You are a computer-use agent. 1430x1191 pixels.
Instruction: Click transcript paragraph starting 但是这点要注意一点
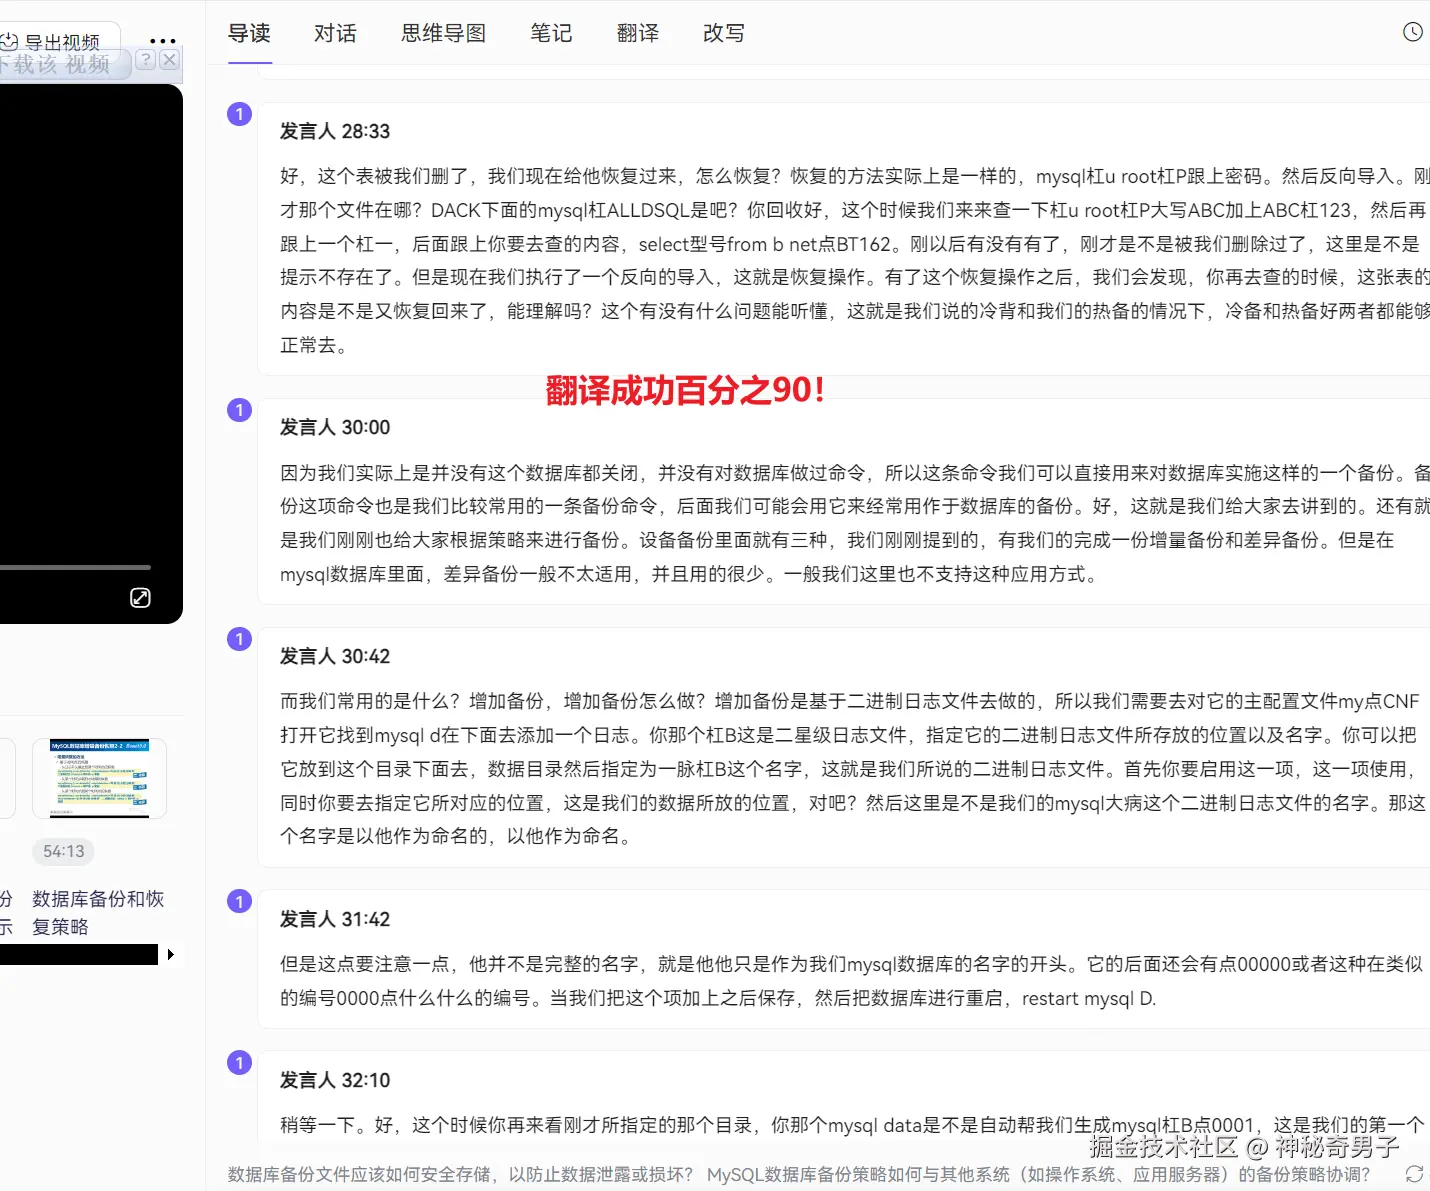tap(852, 981)
